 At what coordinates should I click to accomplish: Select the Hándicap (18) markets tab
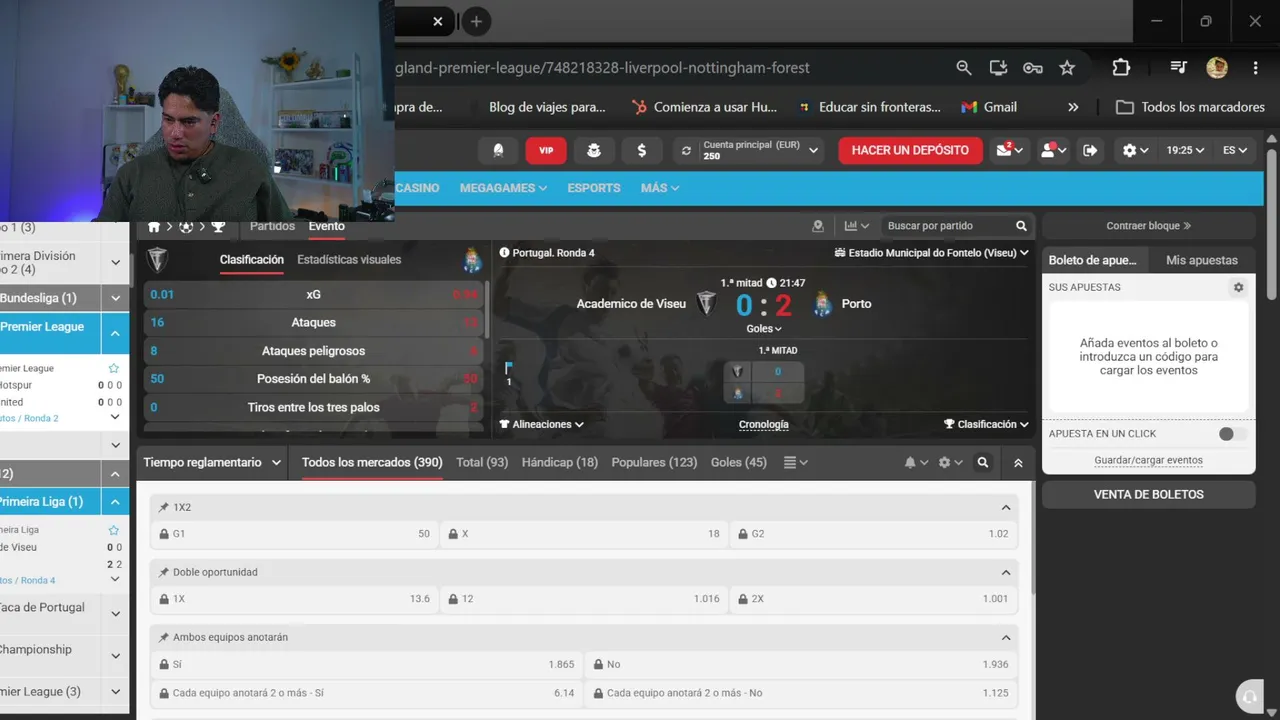coord(559,462)
